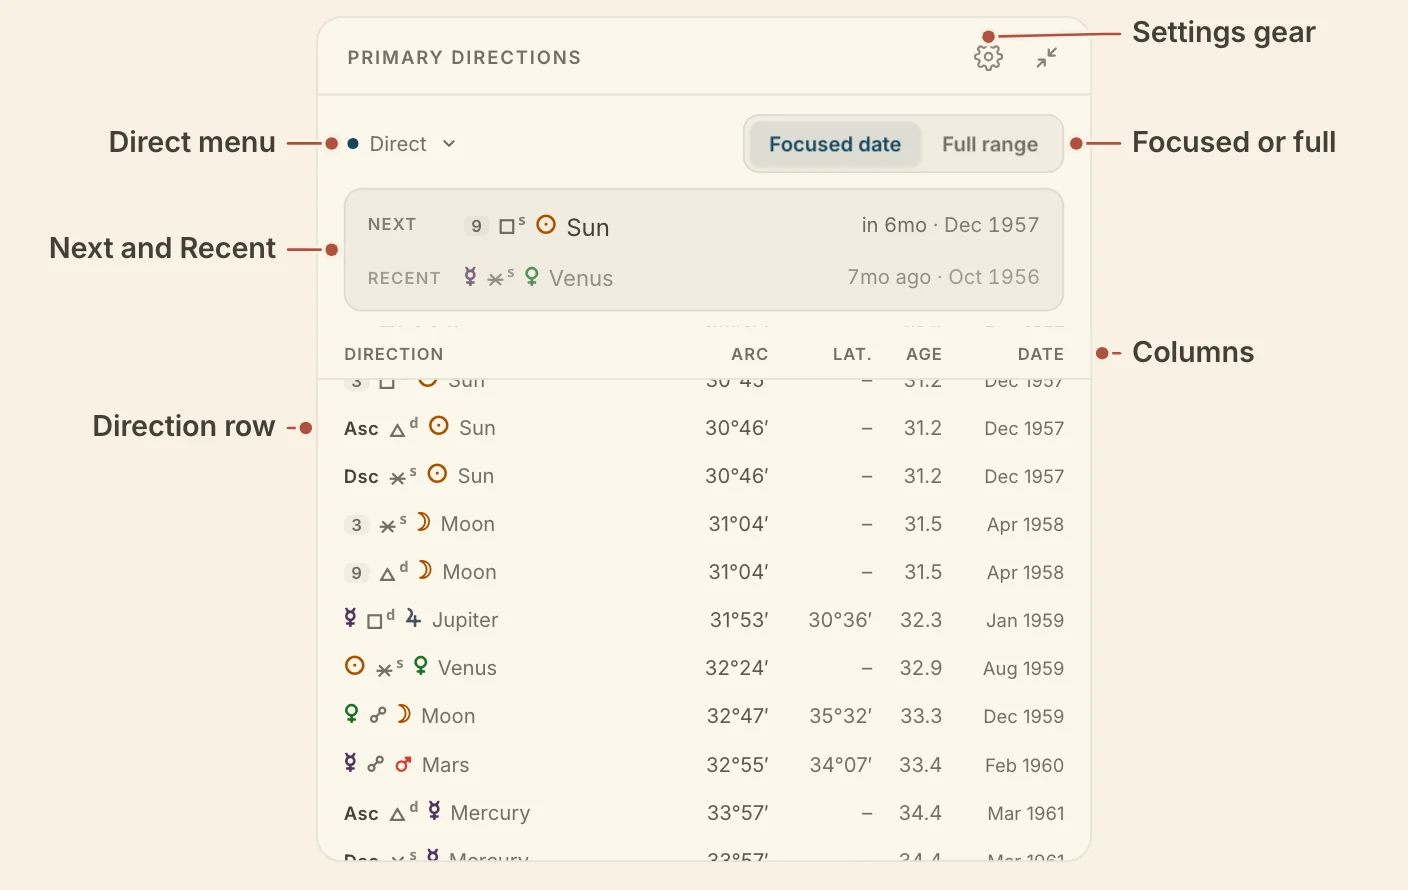Click Venus glyph in the RECENT entry
1408x890 pixels.
(x=532, y=276)
